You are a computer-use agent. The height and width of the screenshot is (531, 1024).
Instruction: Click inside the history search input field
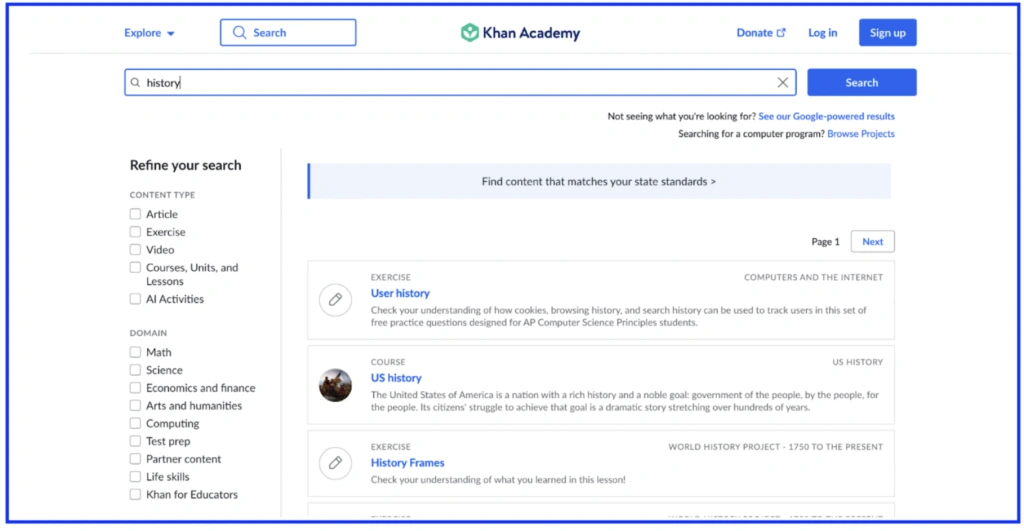coord(460,83)
